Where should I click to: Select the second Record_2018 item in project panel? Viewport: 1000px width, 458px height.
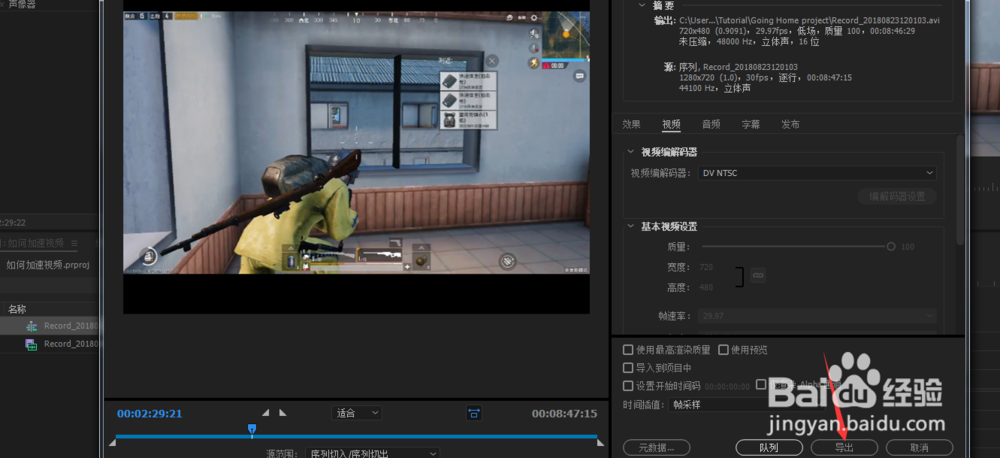click(48, 344)
